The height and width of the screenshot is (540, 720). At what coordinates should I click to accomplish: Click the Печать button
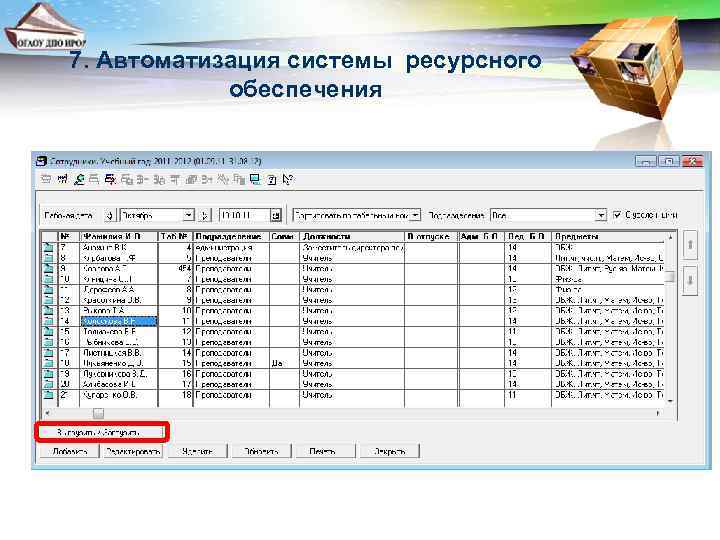(325, 451)
